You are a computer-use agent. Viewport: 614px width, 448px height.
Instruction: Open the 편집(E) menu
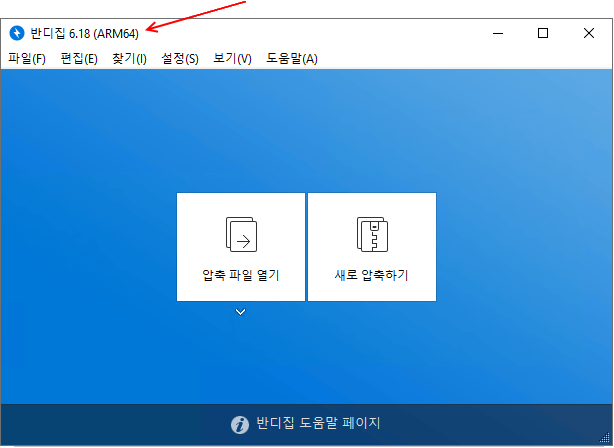click(x=79, y=59)
